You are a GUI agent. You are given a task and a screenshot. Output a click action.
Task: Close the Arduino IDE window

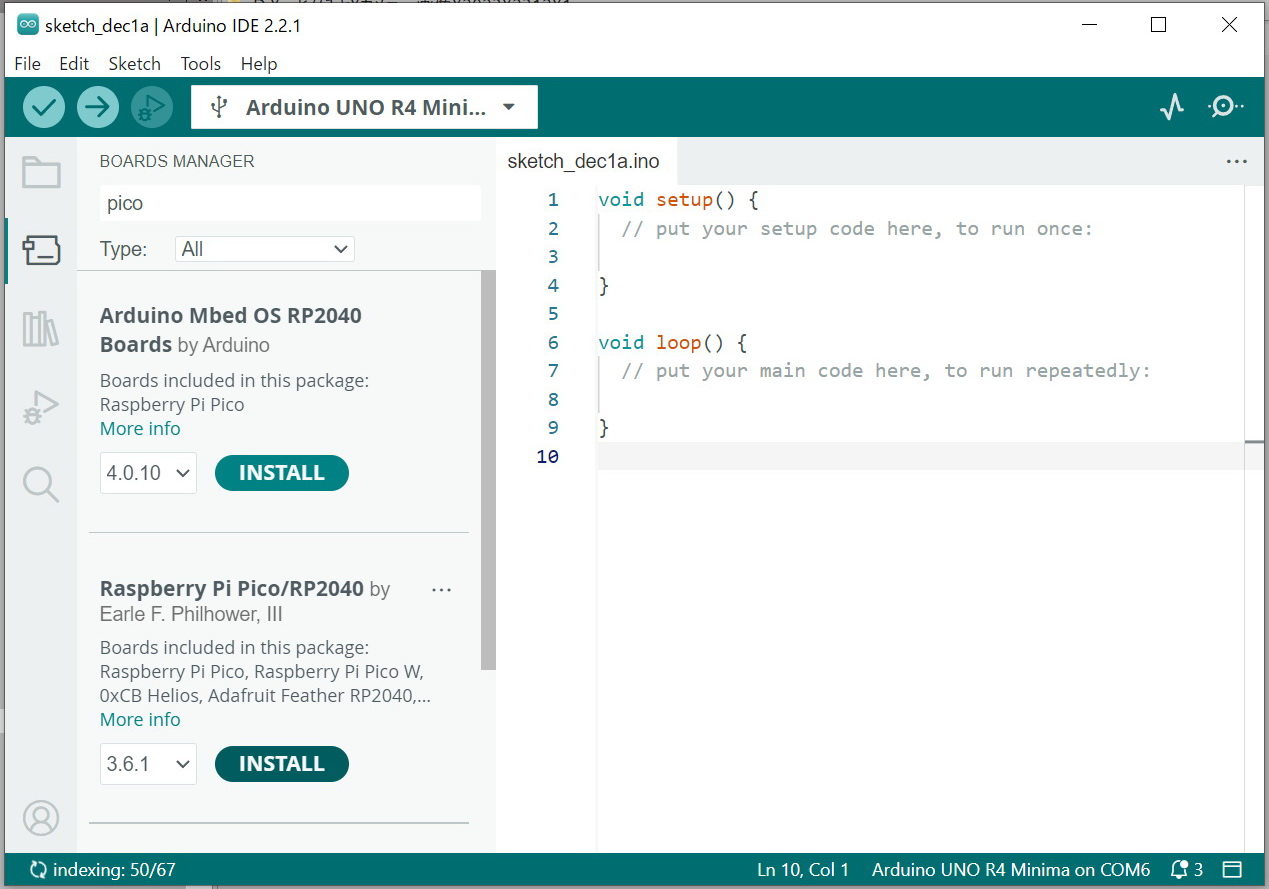point(1229,26)
